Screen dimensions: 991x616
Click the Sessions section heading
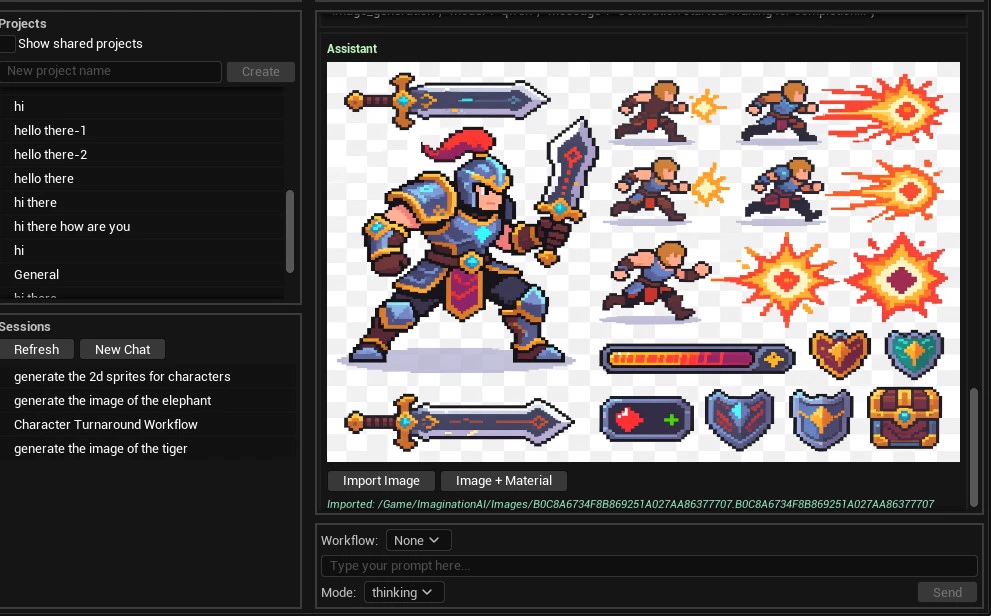[25, 327]
